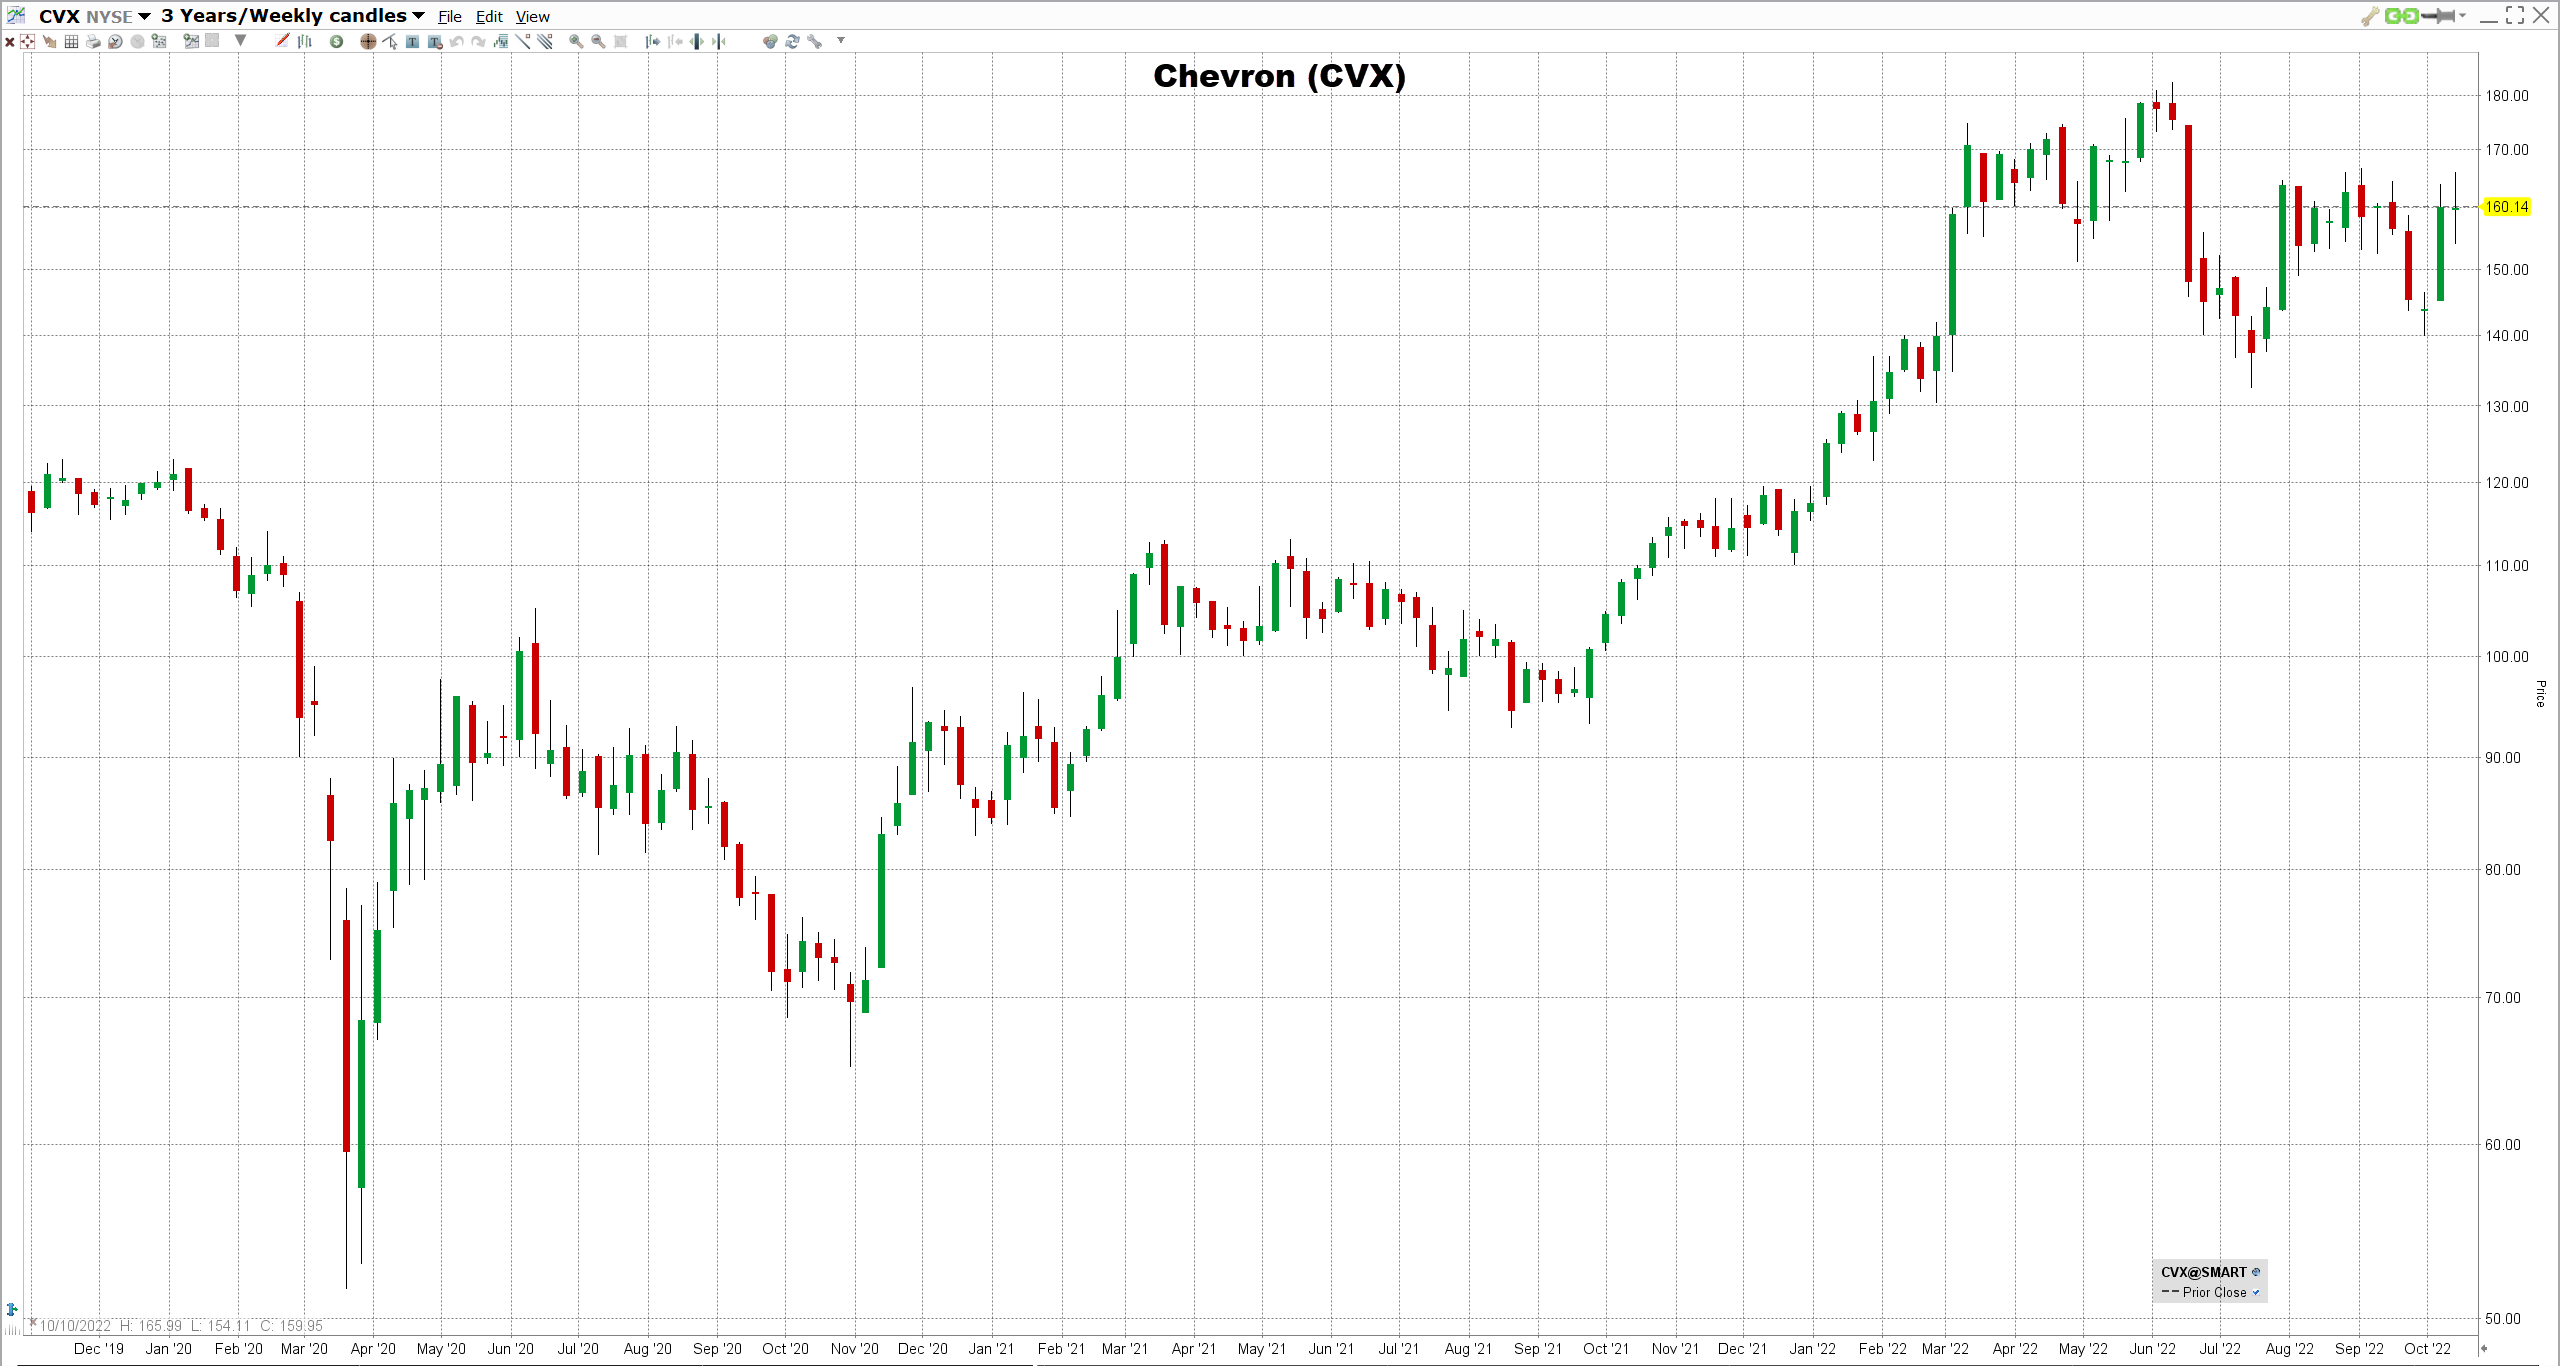Image resolution: width=2560 pixels, height=1366 pixels.
Task: Click the add chart line-graph icon
Action: (x=191, y=41)
